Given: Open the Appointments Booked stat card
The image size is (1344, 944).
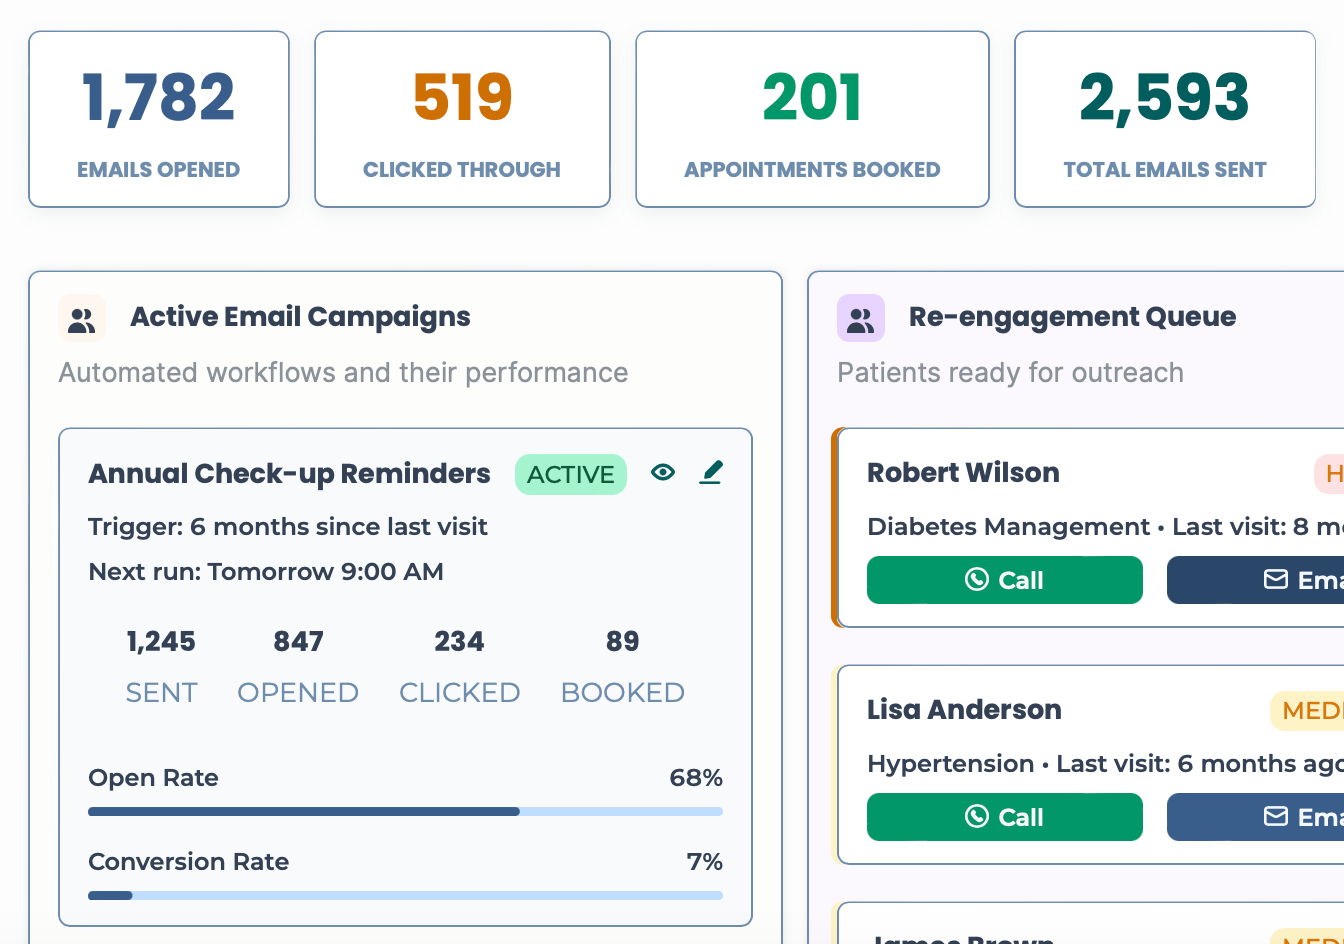Looking at the screenshot, I should pyautogui.click(x=811, y=119).
